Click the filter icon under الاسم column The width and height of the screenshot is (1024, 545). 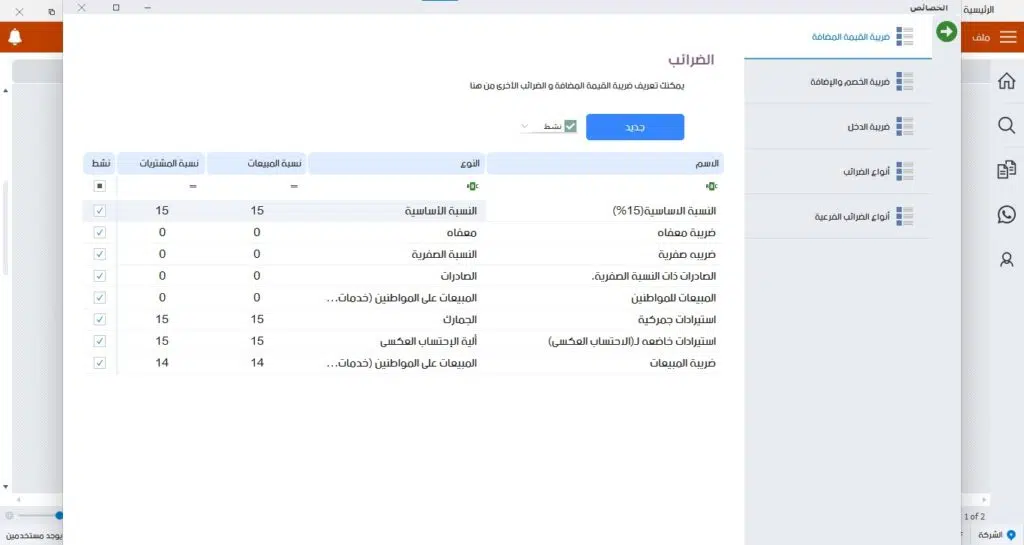(x=711, y=187)
